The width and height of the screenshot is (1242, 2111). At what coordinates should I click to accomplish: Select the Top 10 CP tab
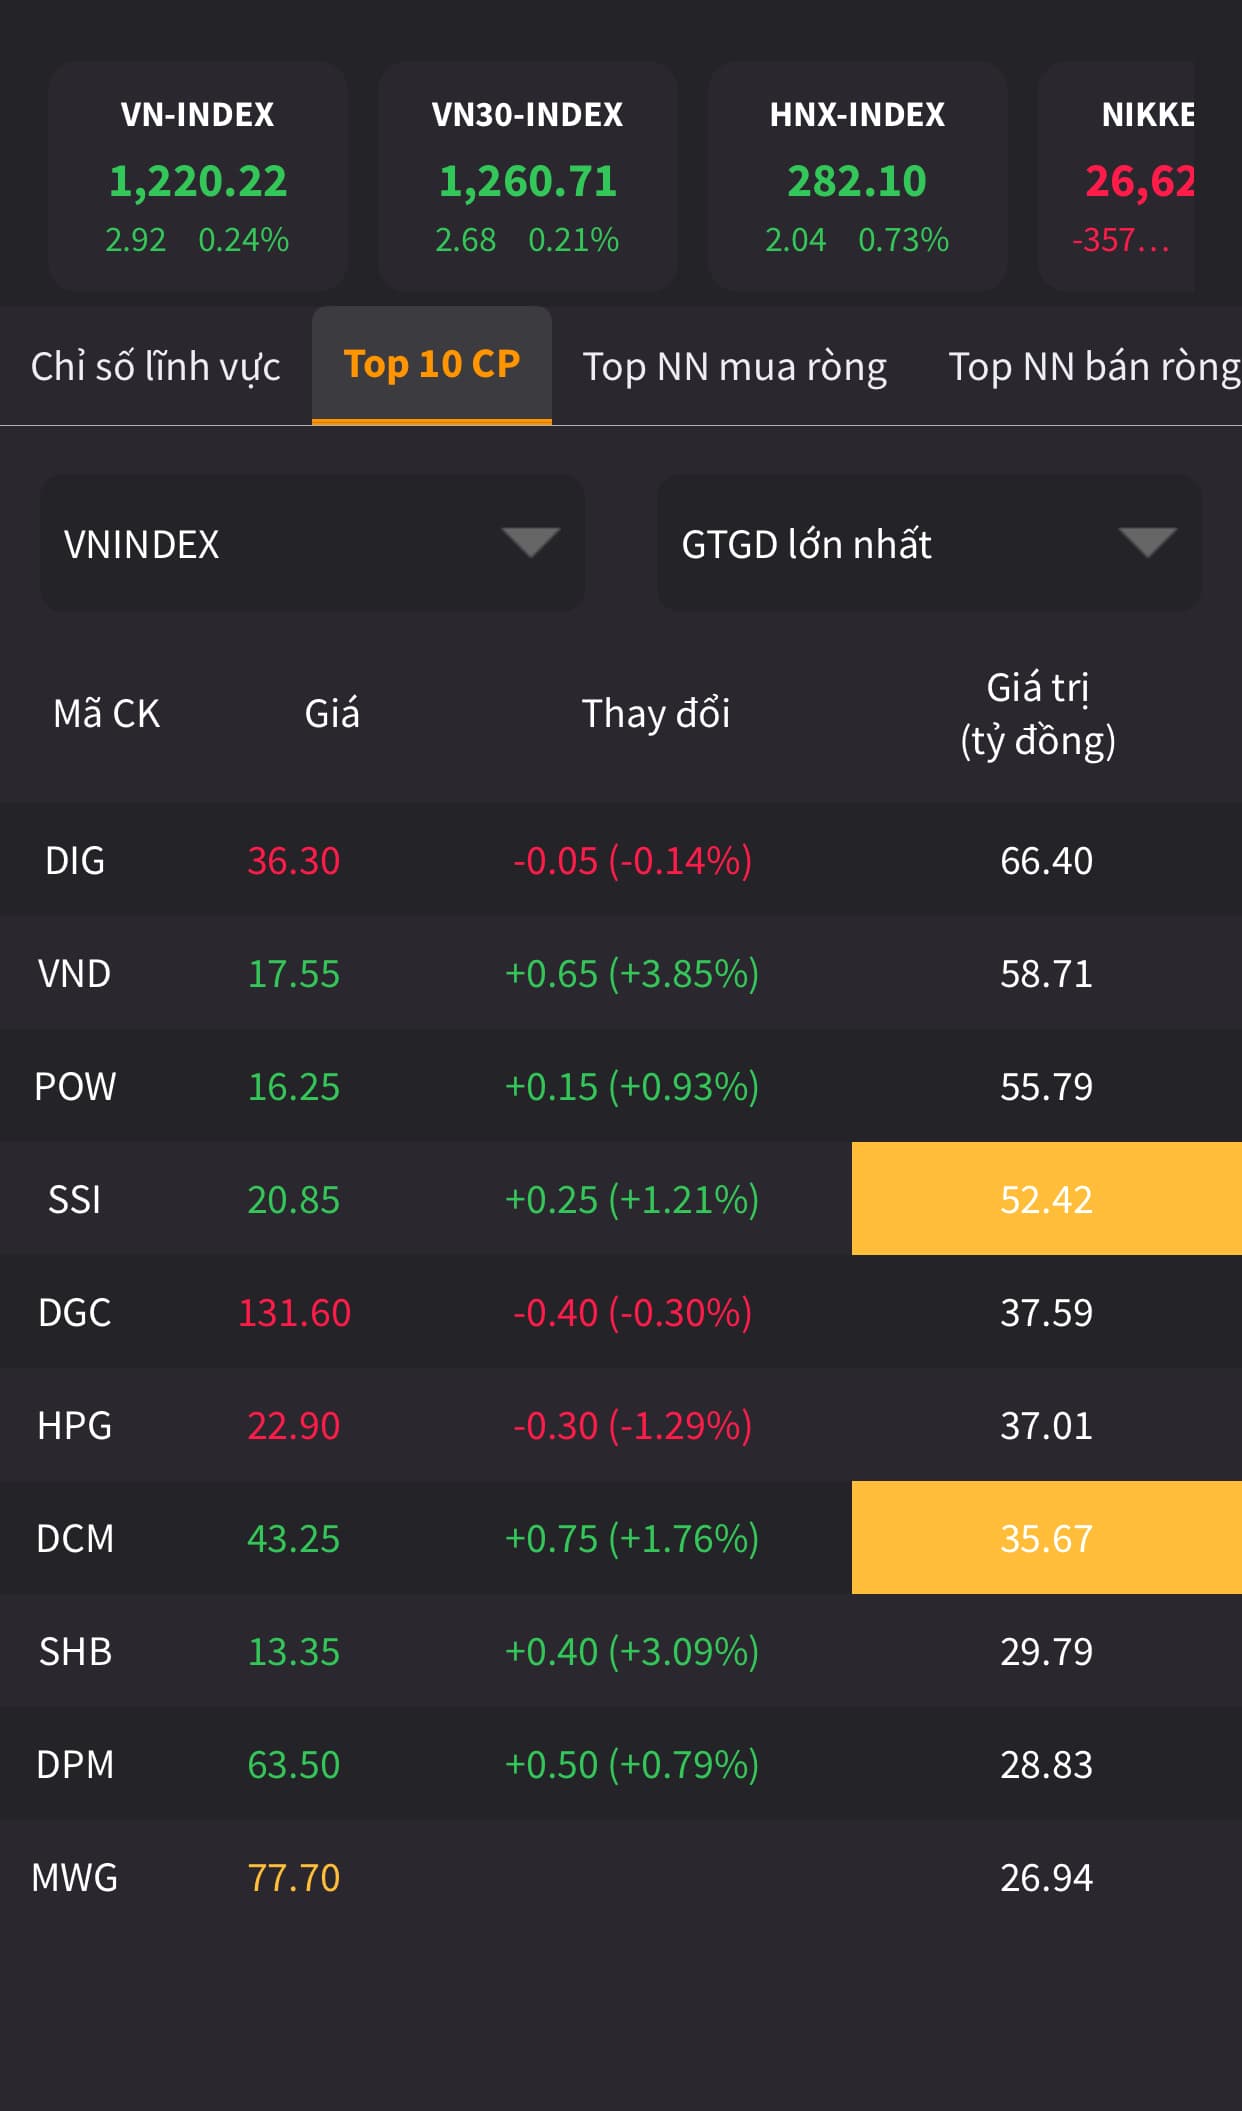pos(432,365)
